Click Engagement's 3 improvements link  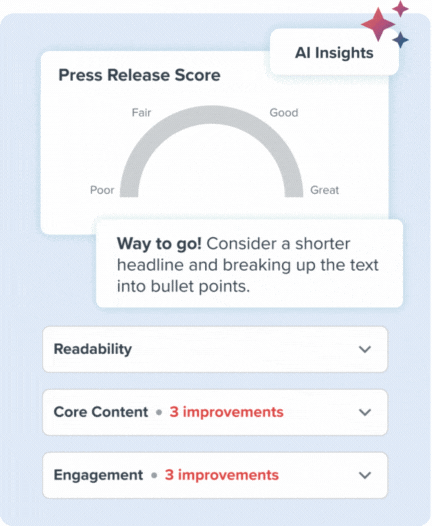click(x=222, y=475)
